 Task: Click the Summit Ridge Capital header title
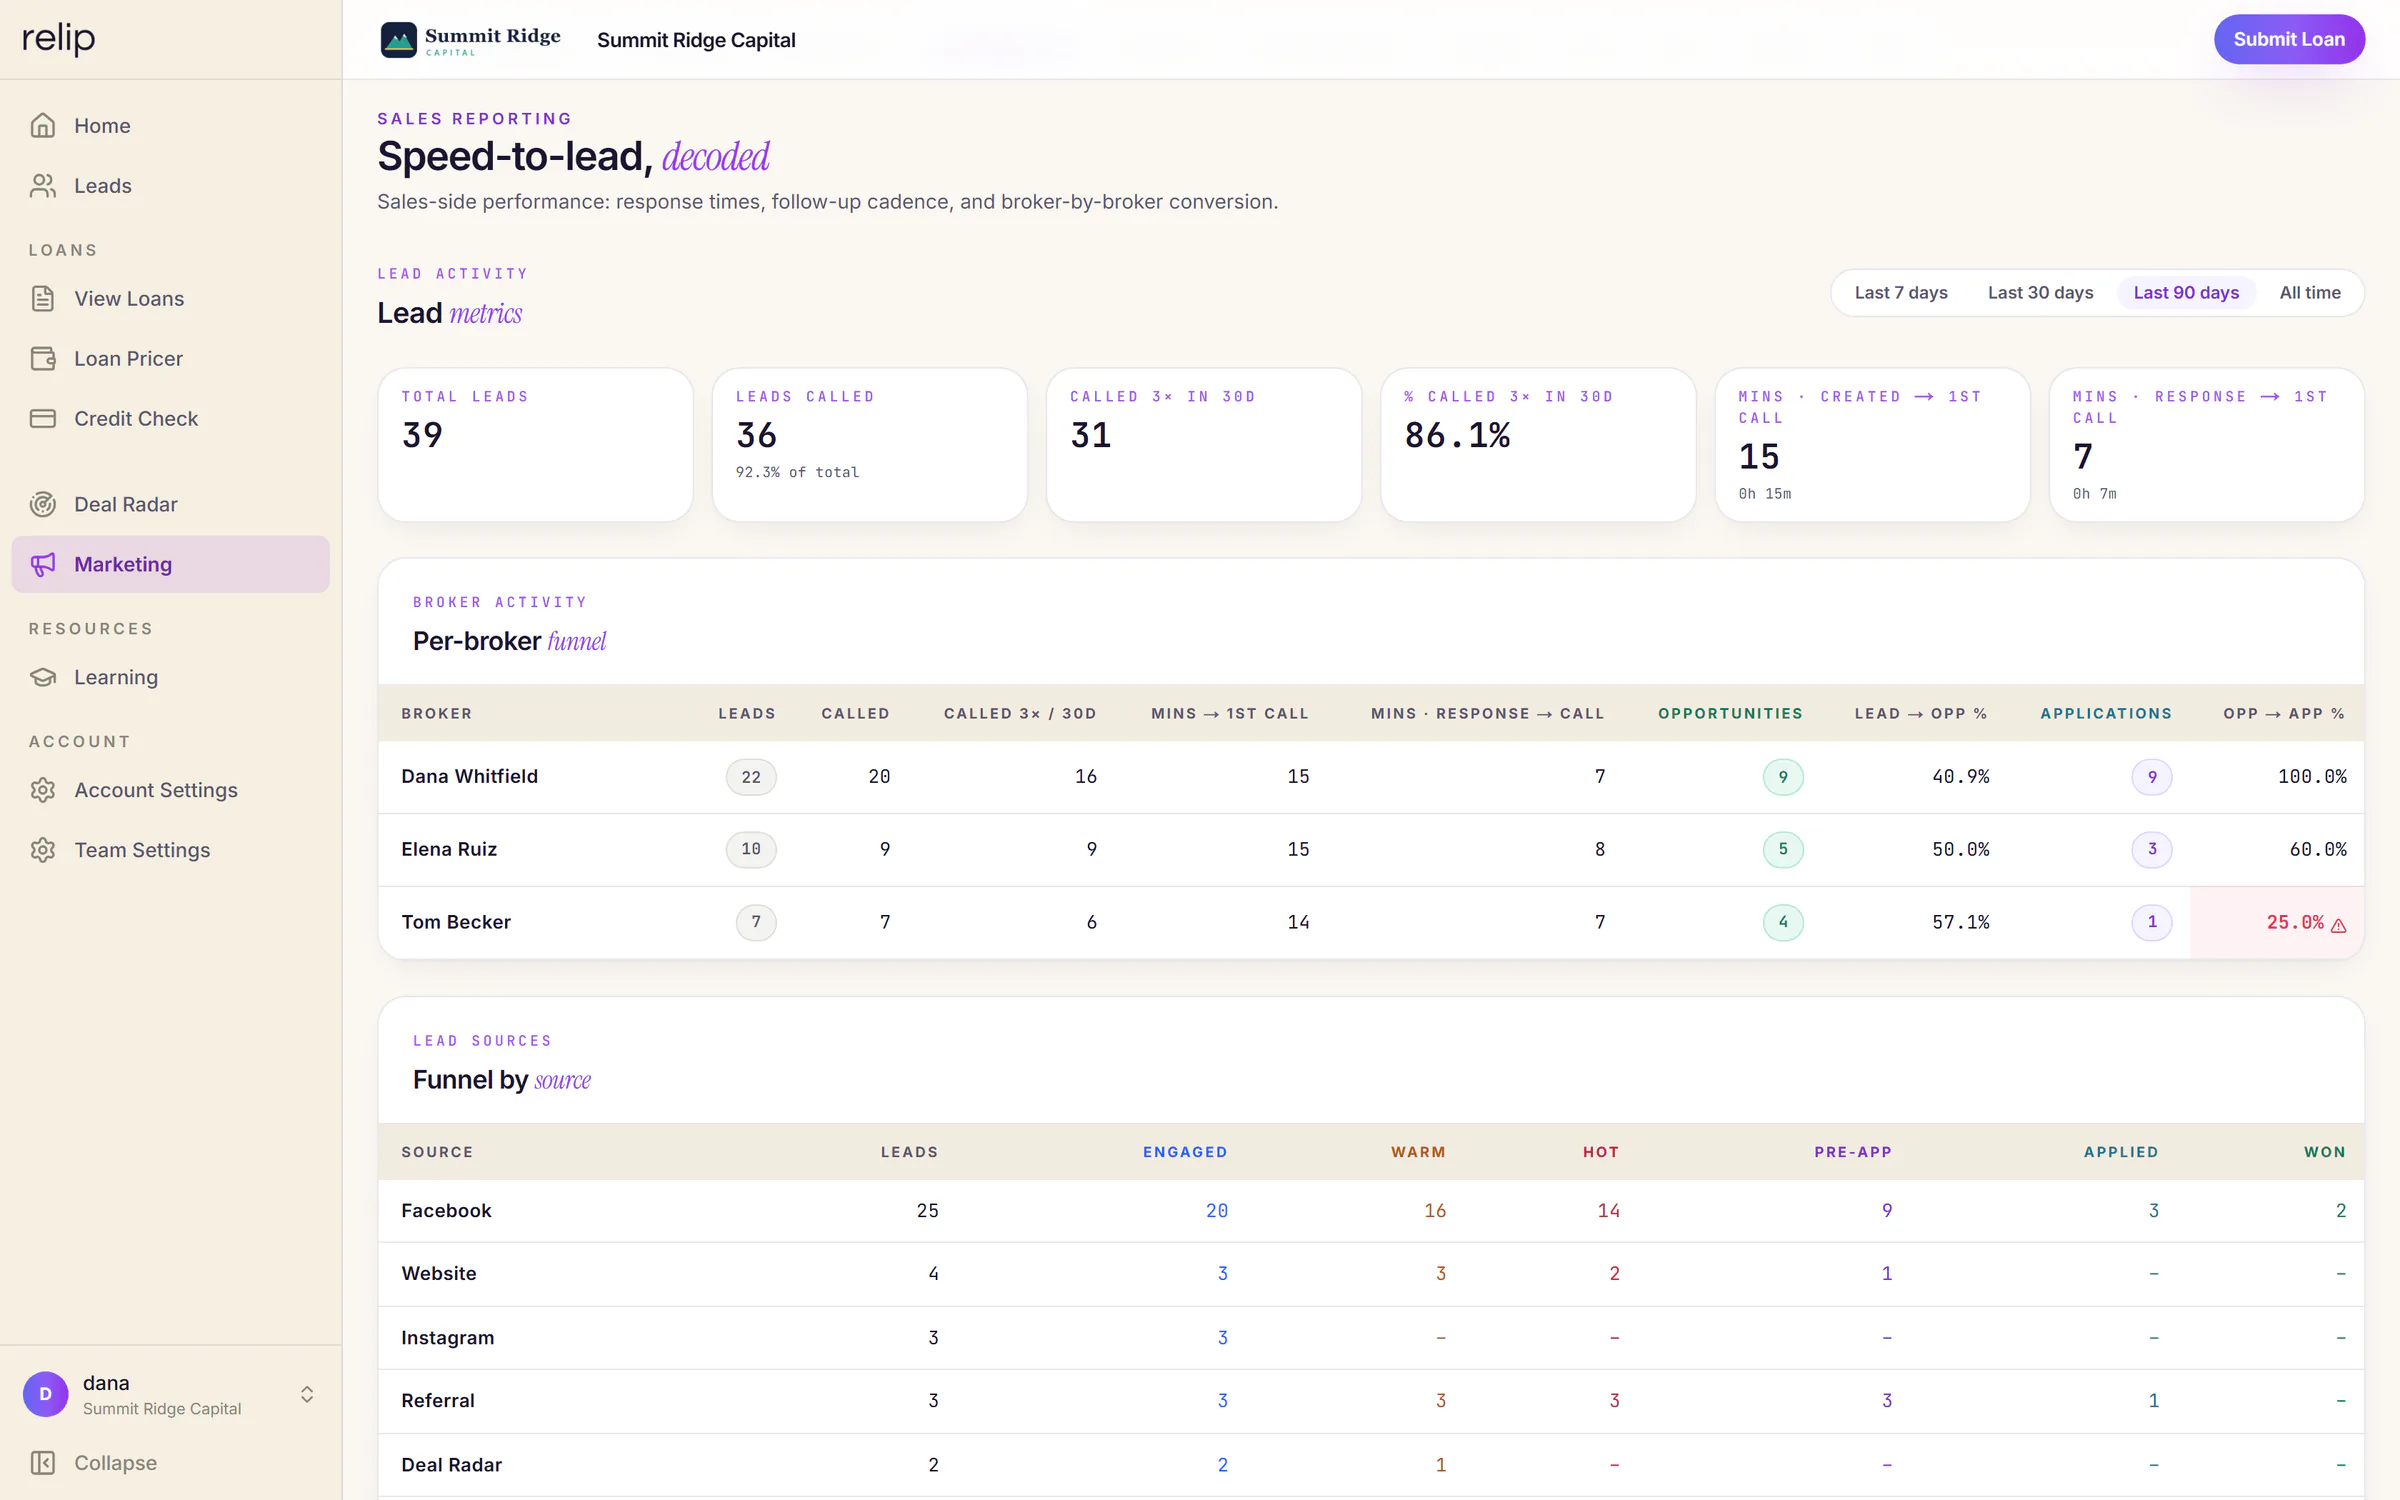696,40
